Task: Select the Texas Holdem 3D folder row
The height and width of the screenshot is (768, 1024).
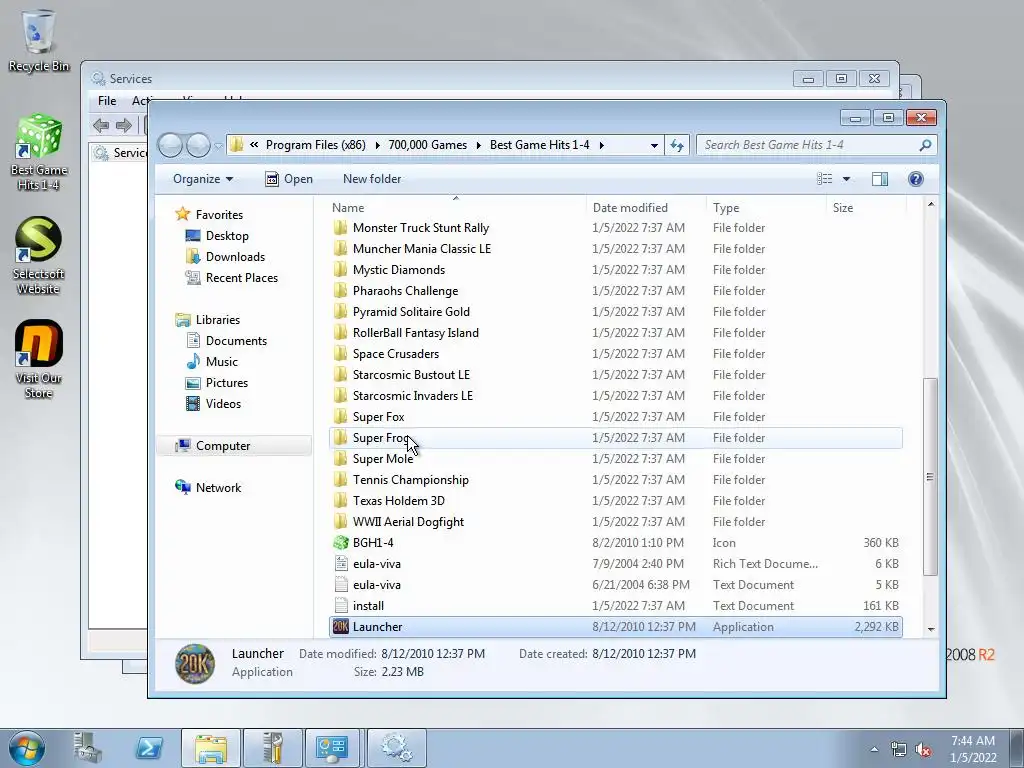Action: pos(616,501)
